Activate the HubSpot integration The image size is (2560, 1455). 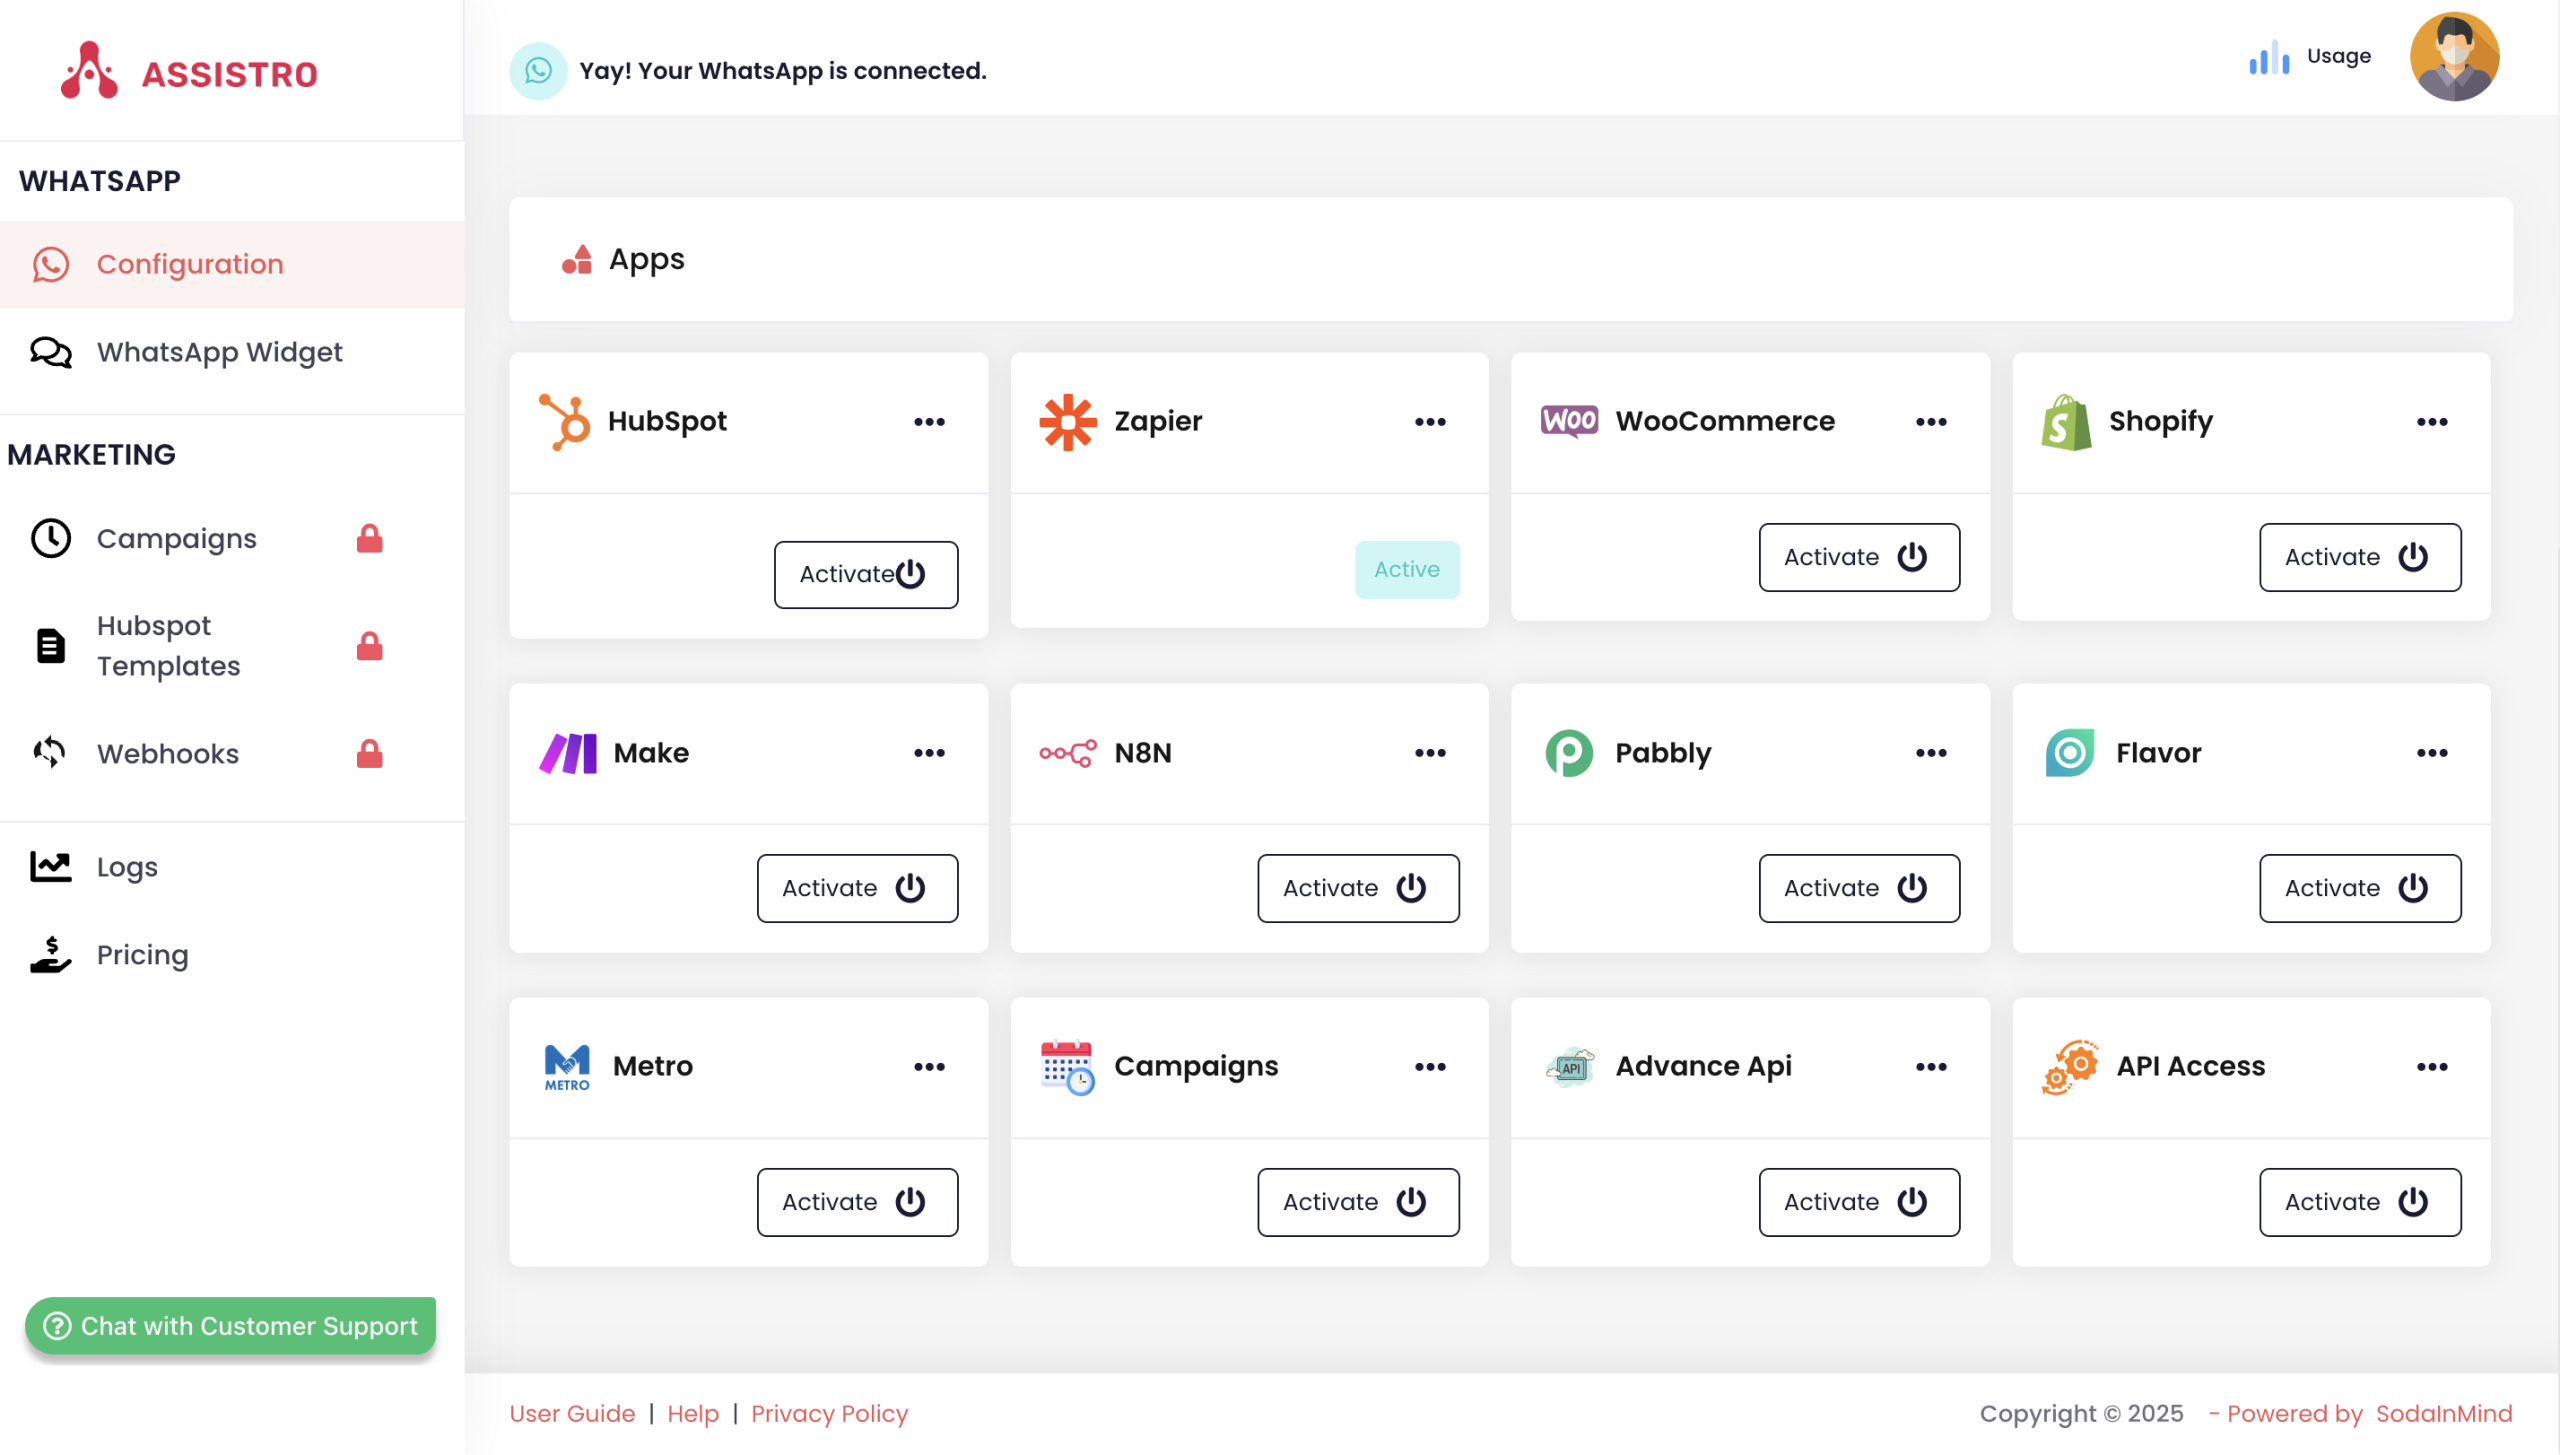865,574
